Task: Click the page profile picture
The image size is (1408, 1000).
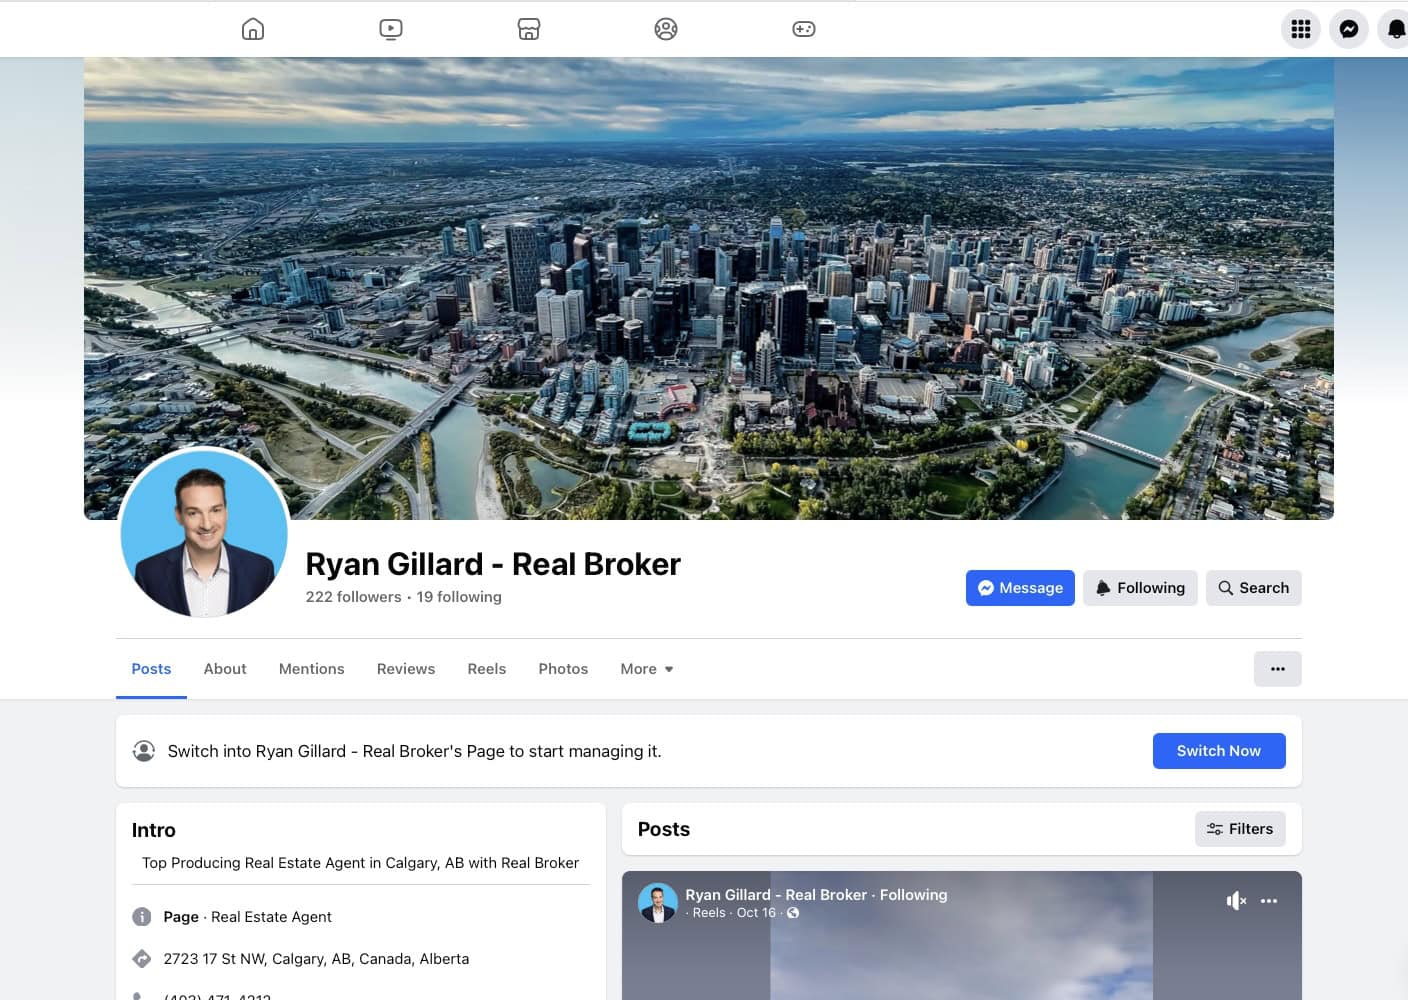Action: (204, 533)
